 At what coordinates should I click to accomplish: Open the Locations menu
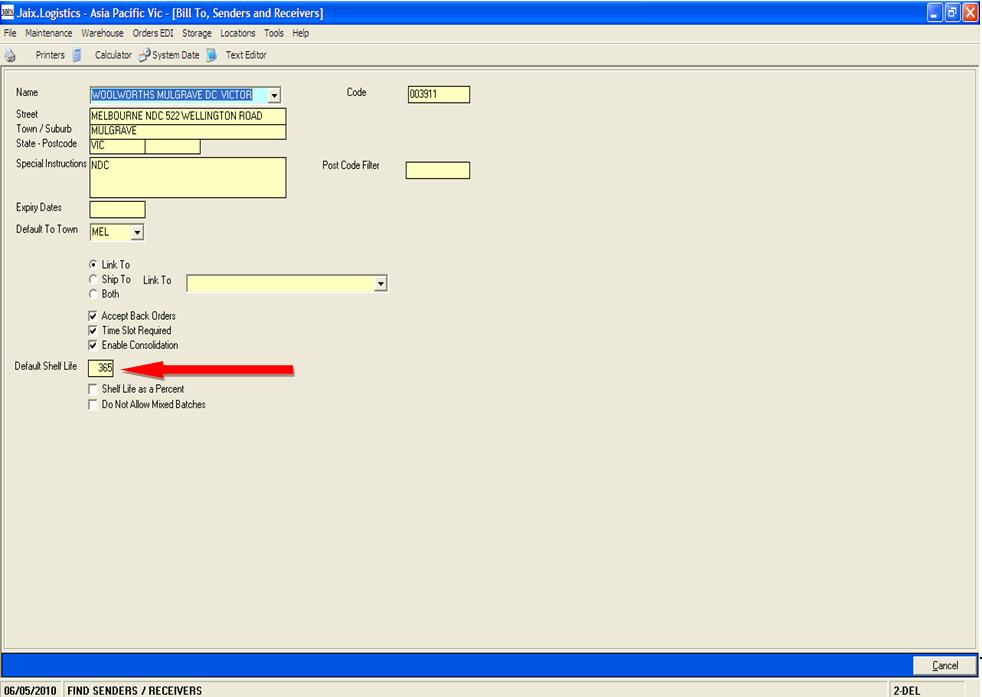237,33
